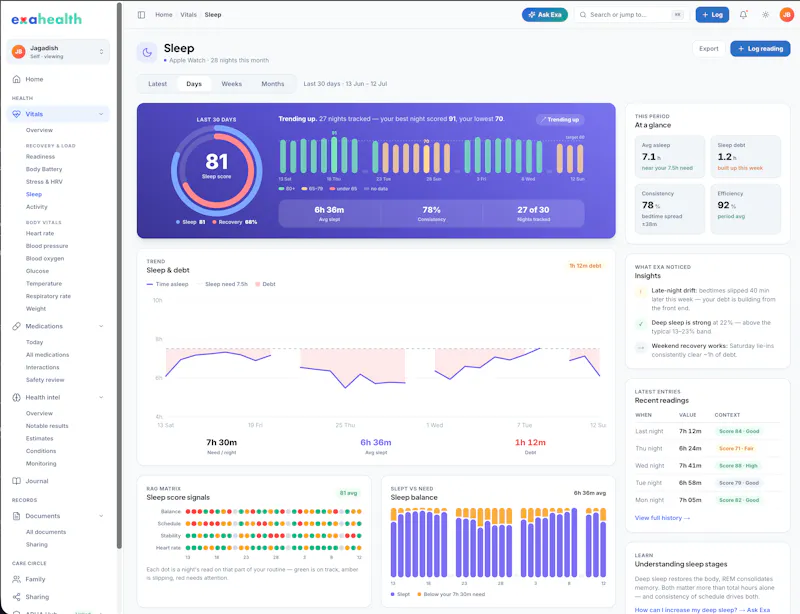Open View full history link
The image size is (800, 614).
click(662, 518)
